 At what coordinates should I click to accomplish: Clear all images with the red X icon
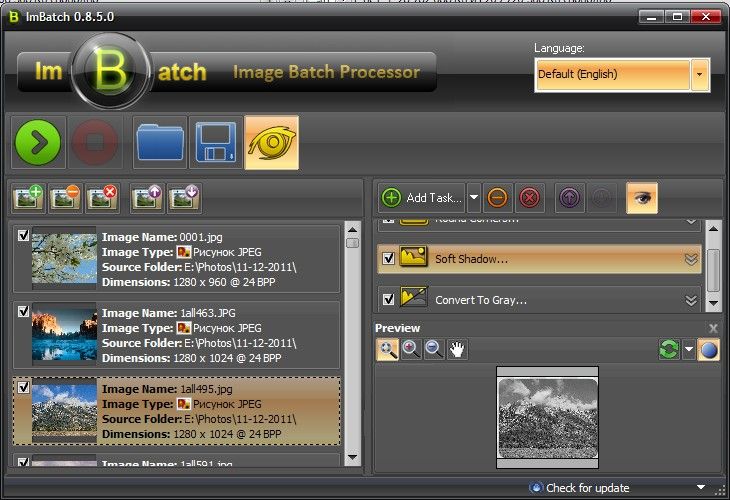pyautogui.click(x=102, y=197)
